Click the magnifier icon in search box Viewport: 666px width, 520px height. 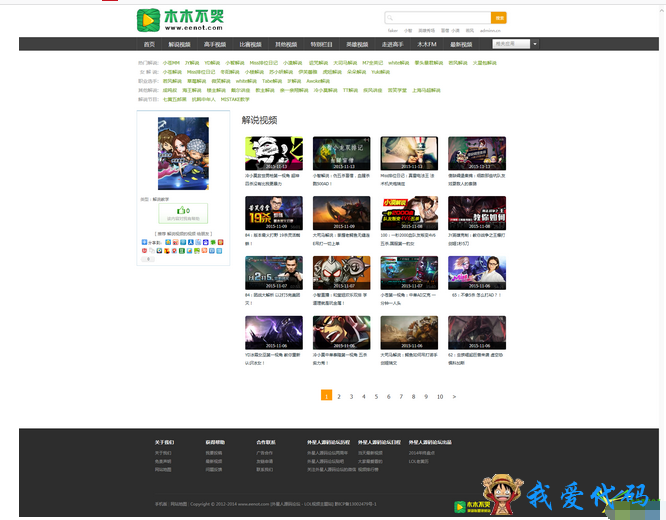pos(390,18)
